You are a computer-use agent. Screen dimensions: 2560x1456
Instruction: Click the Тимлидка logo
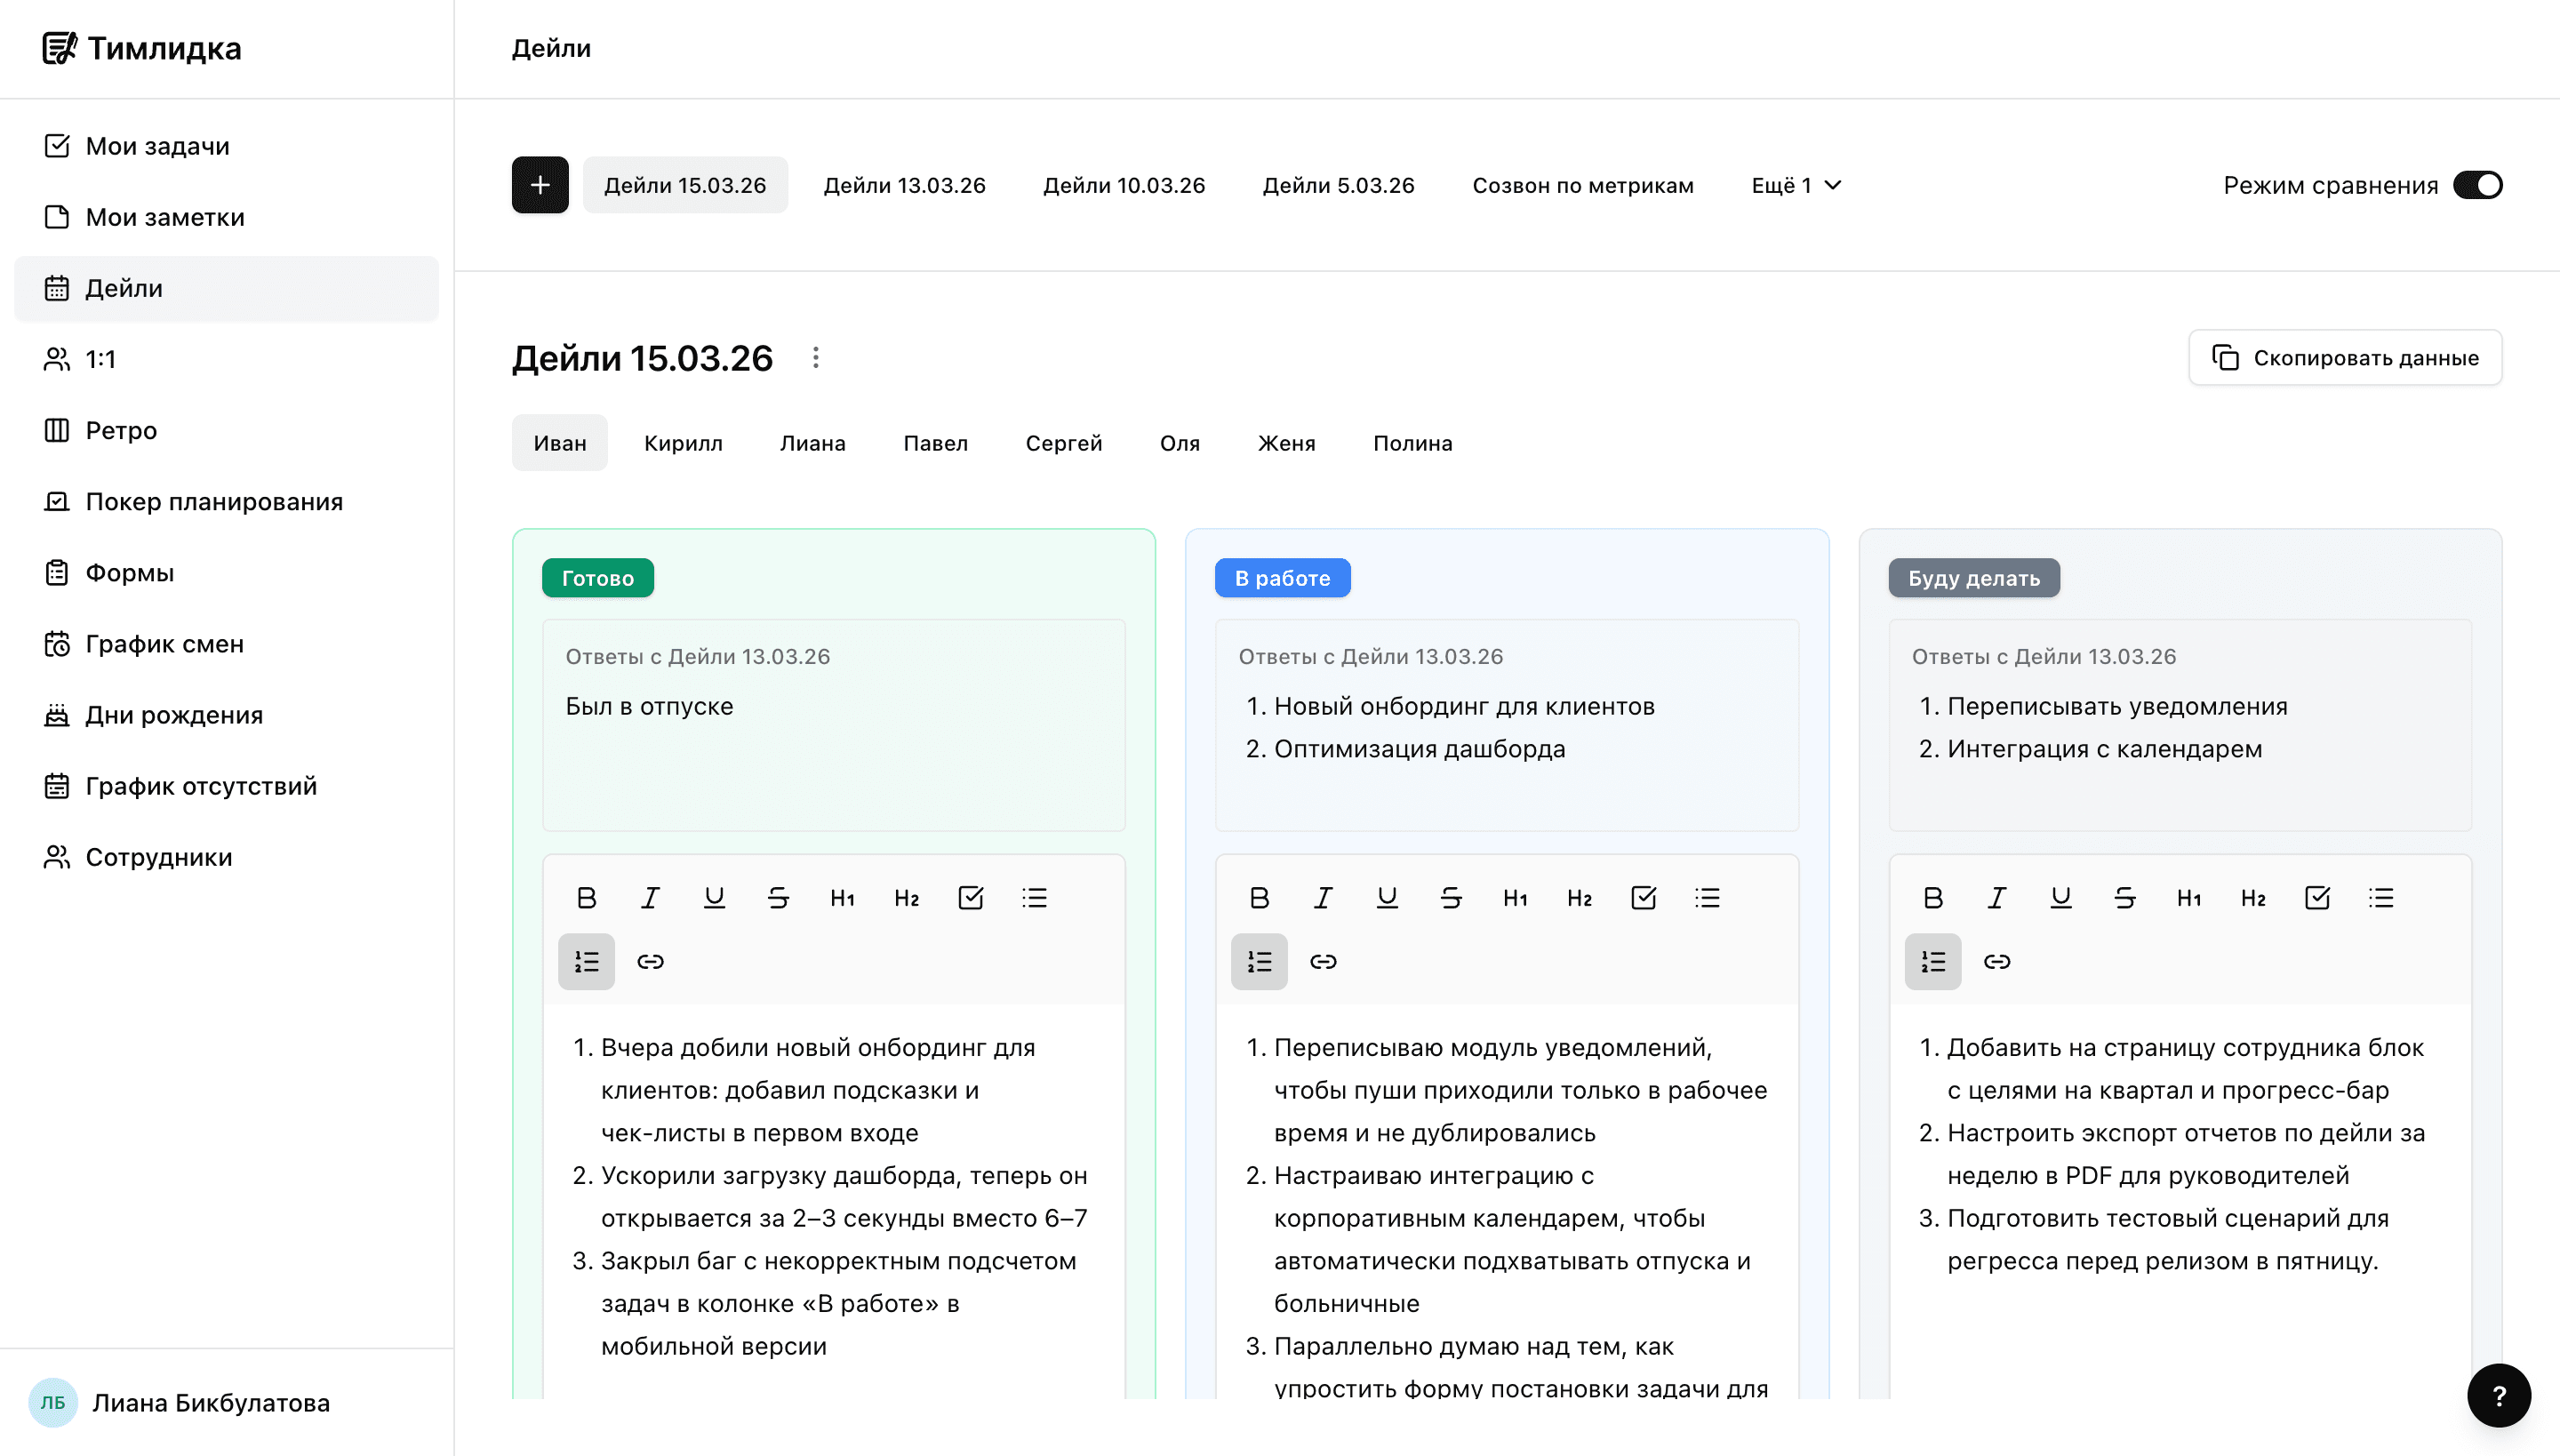coord(142,48)
